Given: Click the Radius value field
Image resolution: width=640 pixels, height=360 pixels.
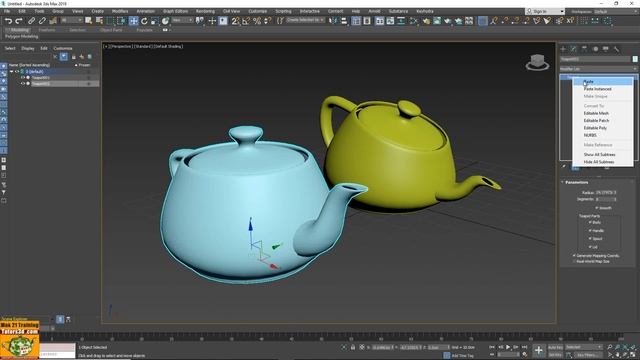Looking at the screenshot, I should coord(606,192).
